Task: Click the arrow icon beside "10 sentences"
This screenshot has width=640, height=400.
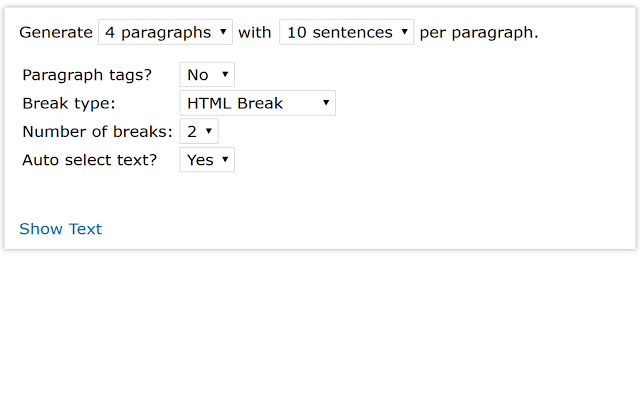Action: (404, 32)
